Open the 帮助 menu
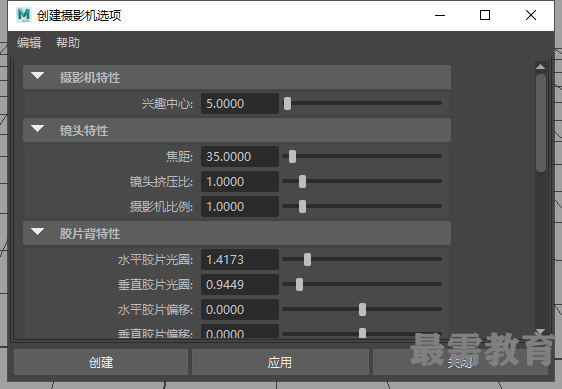Viewport: 562px width, 389px height. (x=68, y=43)
